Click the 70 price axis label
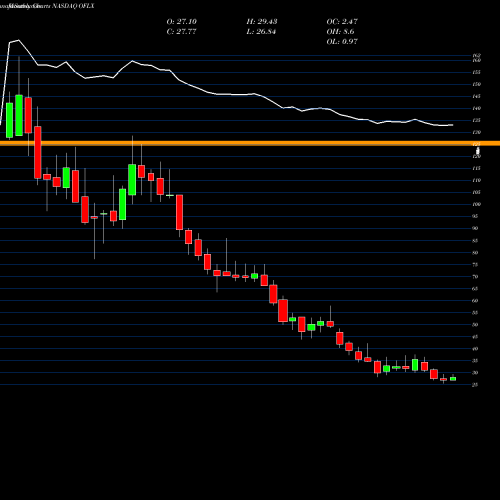 point(475,277)
